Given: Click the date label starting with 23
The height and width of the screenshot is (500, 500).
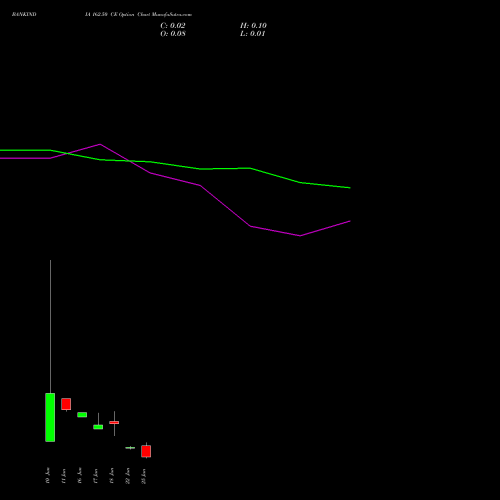Looking at the screenshot, I should tap(144, 476).
